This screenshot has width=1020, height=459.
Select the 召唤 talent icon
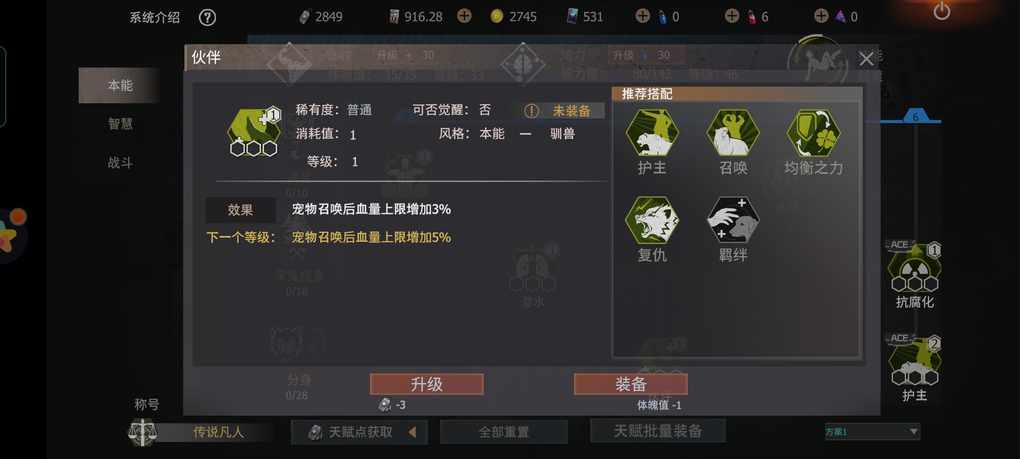[x=733, y=133]
